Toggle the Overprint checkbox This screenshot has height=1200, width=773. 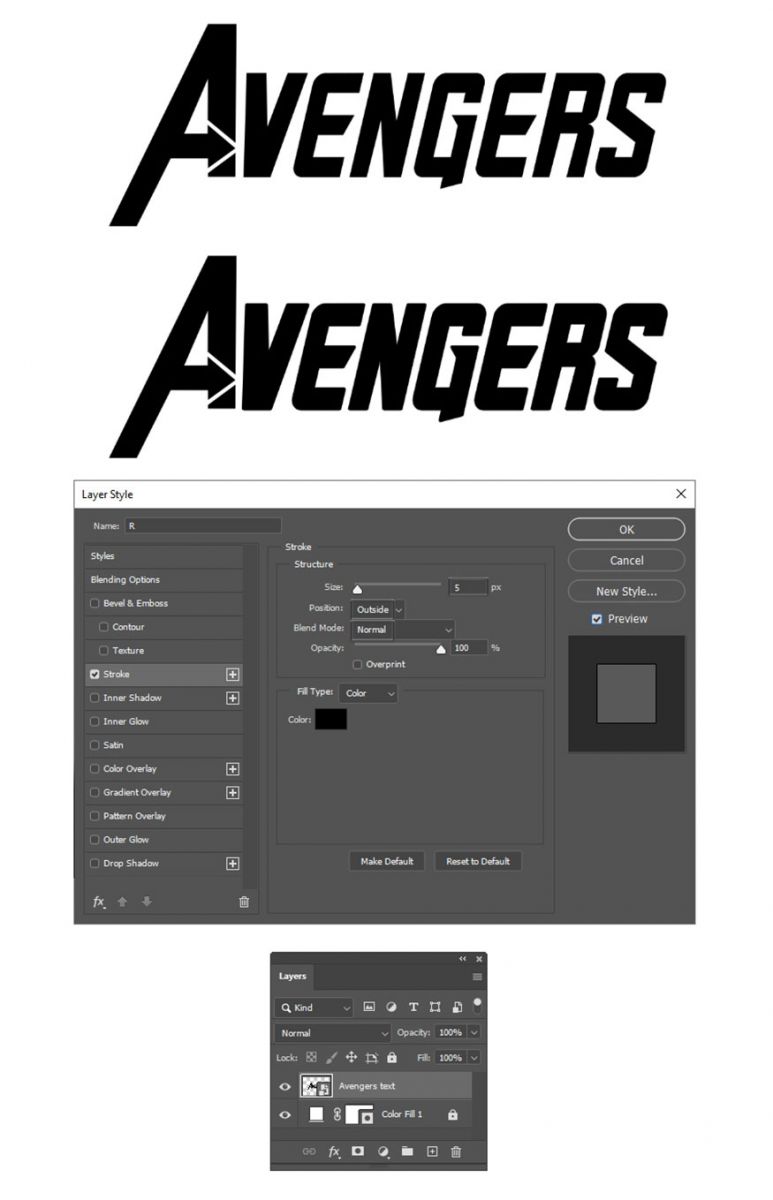point(357,664)
